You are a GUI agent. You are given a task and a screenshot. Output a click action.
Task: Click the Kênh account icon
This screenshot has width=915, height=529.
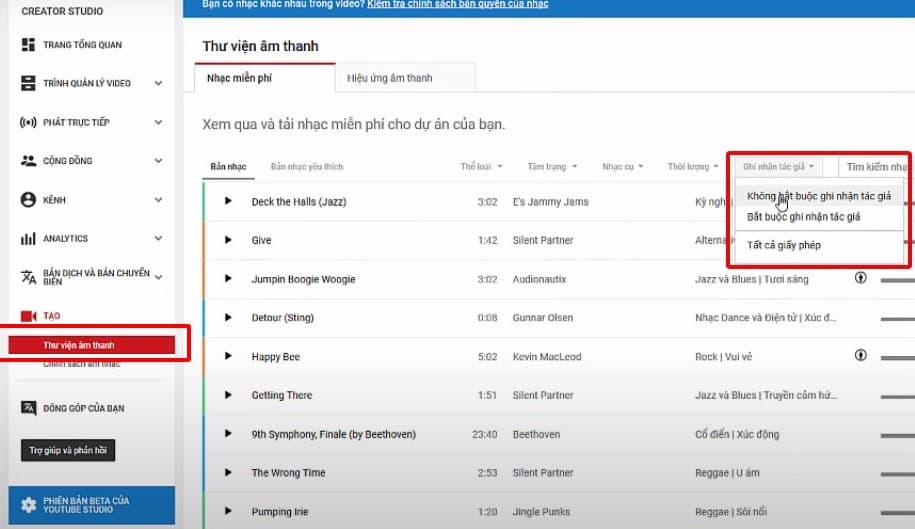(x=28, y=200)
